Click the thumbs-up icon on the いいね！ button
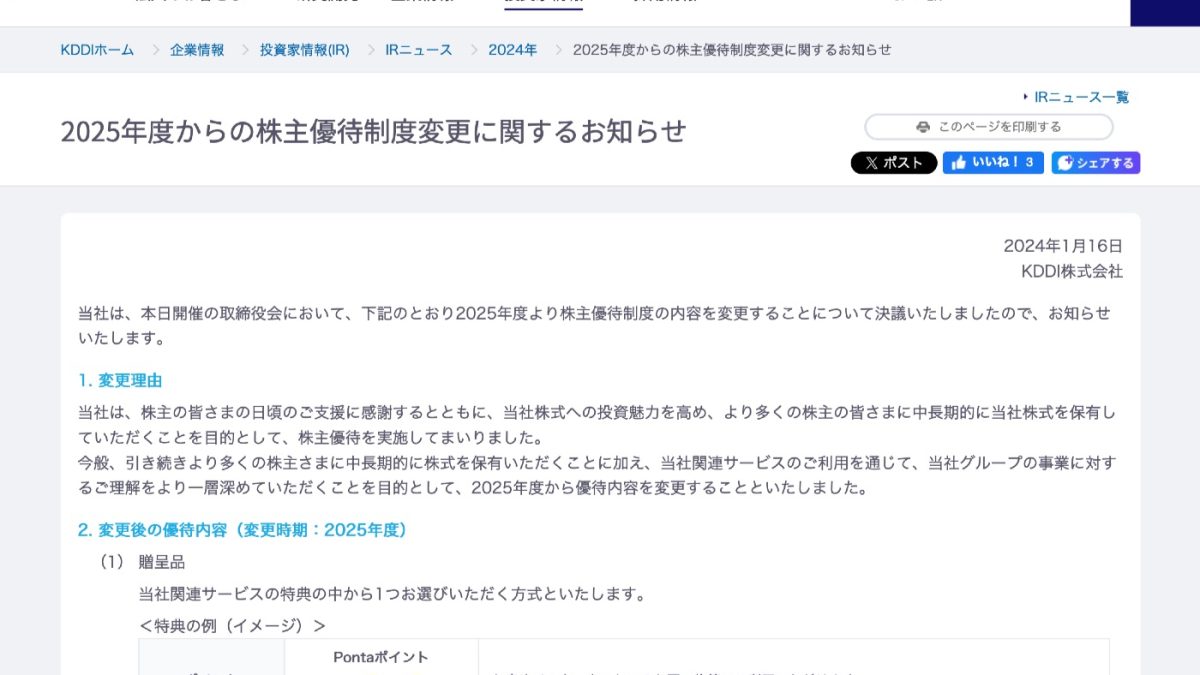Image resolution: width=1200 pixels, height=675 pixels. pyautogui.click(x=960, y=162)
